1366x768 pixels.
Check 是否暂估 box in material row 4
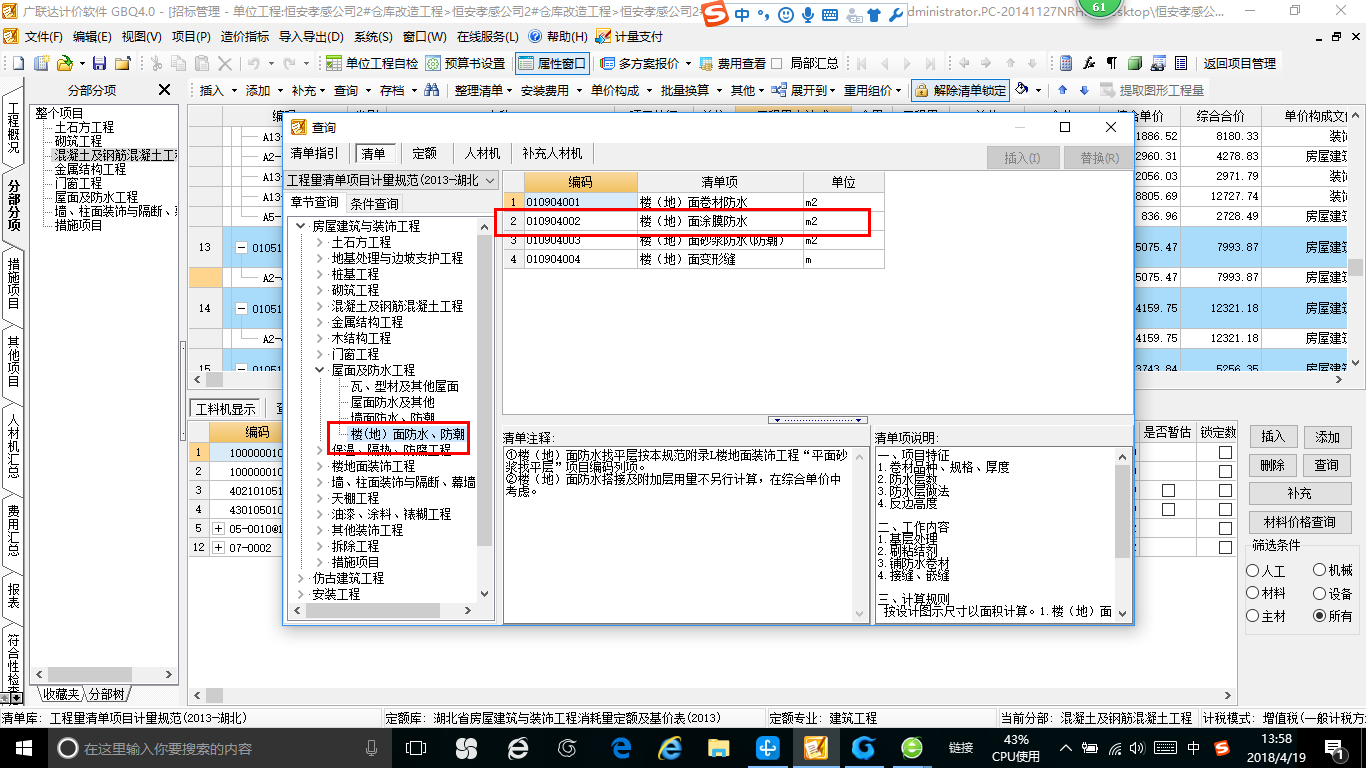point(1168,510)
